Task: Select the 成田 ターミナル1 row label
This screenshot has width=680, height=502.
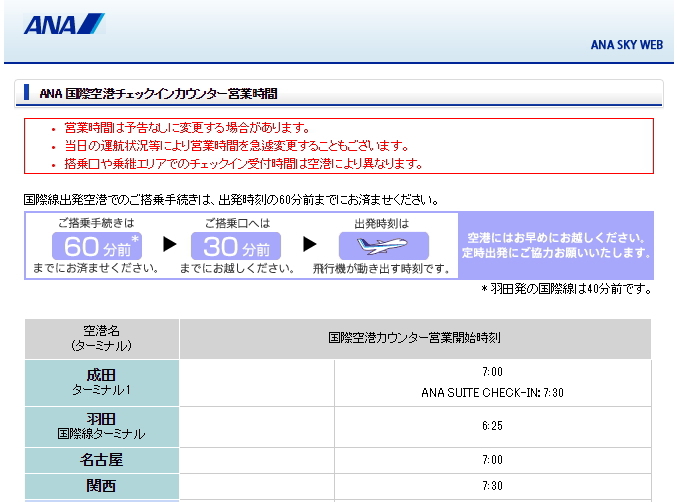Action: pyautogui.click(x=101, y=381)
